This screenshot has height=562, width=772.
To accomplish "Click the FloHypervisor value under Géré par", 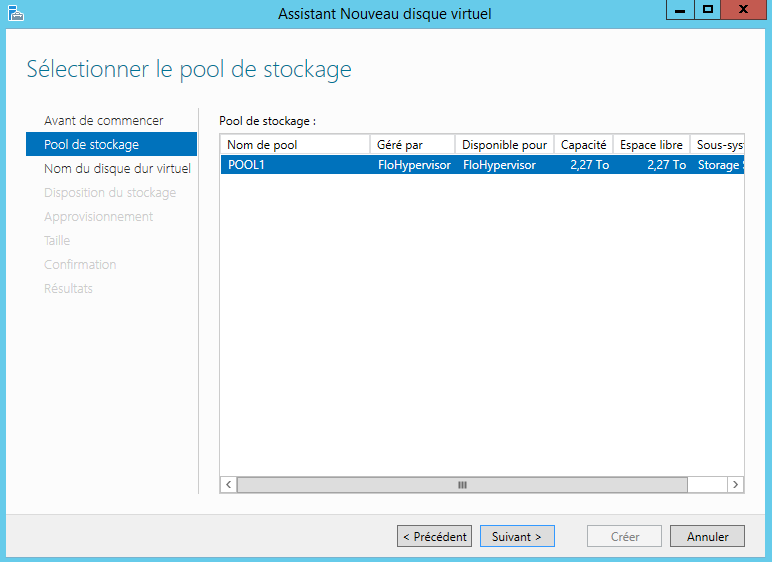I will [x=414, y=165].
